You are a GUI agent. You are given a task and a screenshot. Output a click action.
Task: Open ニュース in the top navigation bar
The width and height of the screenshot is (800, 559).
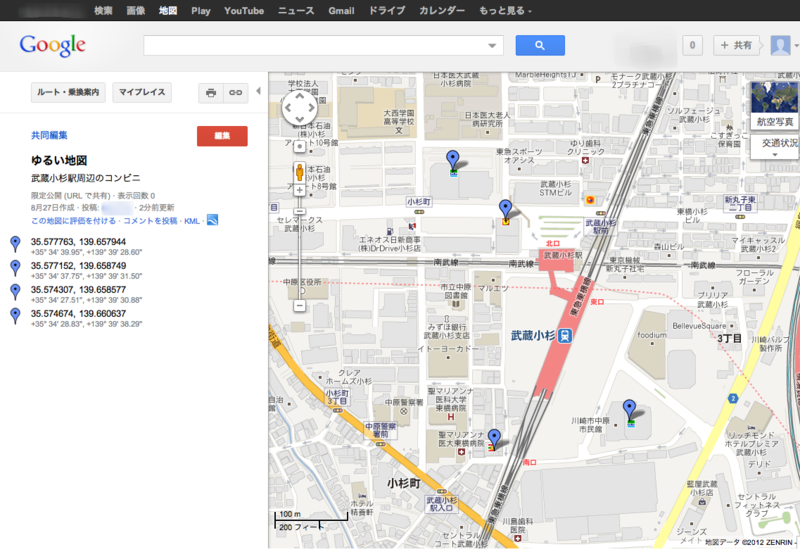(296, 10)
